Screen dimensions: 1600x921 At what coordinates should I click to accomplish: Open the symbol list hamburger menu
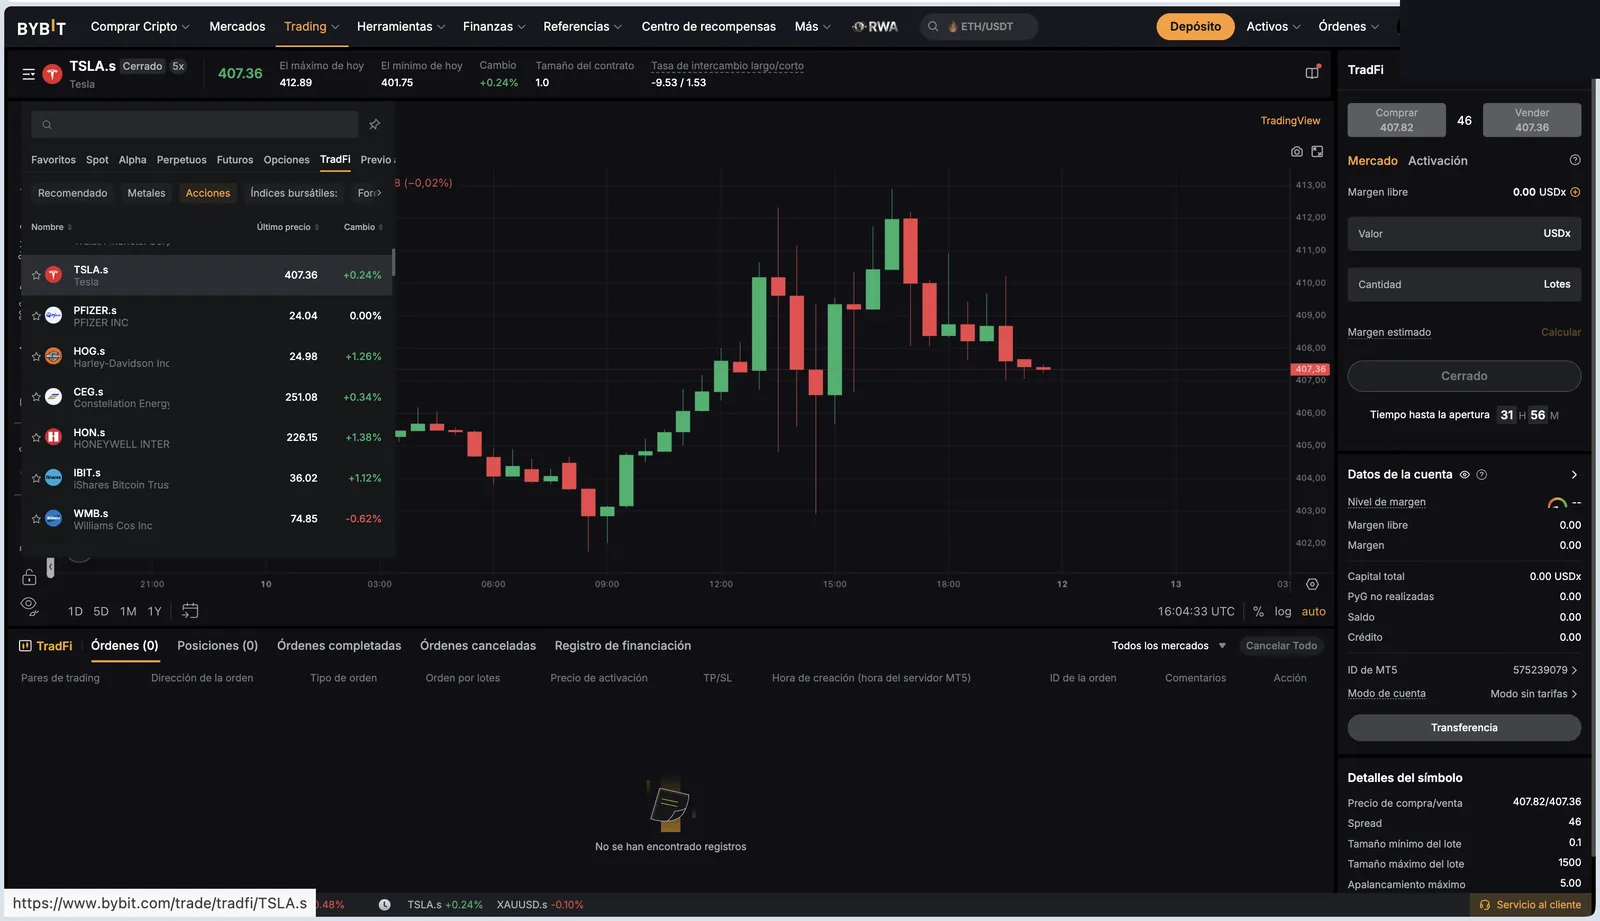coord(29,74)
